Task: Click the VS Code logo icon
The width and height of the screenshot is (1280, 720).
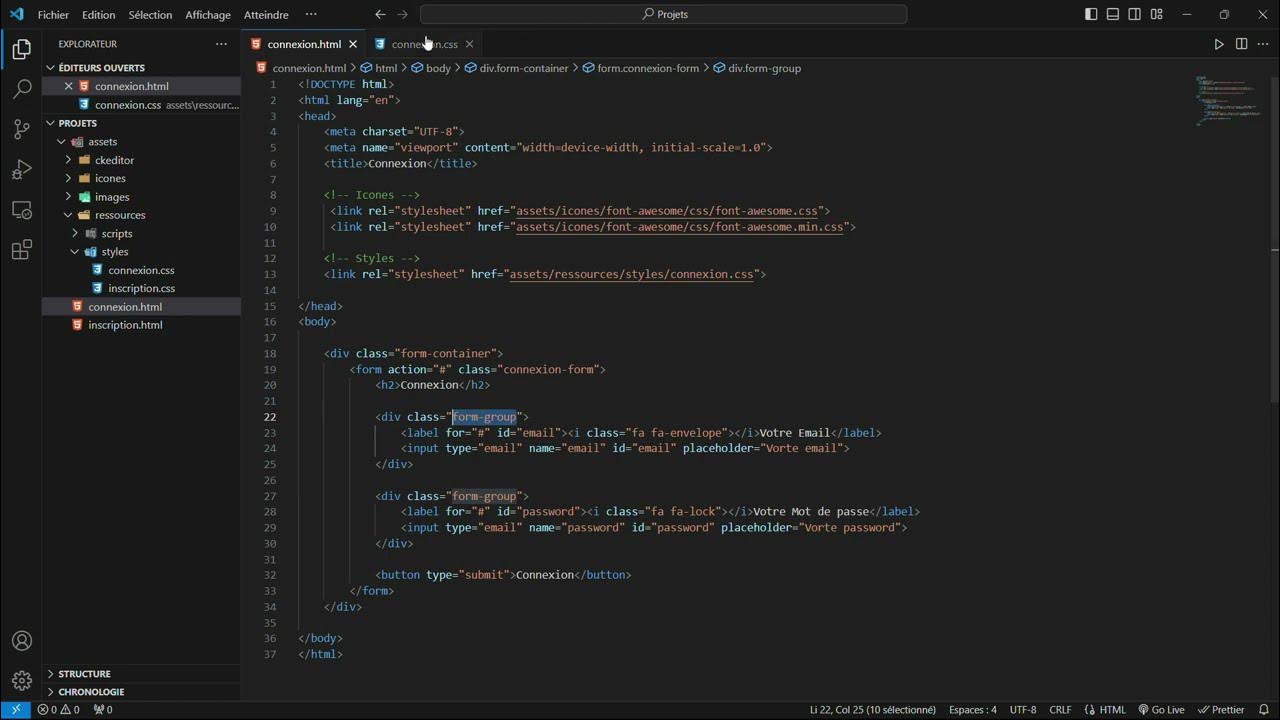Action: [15, 14]
